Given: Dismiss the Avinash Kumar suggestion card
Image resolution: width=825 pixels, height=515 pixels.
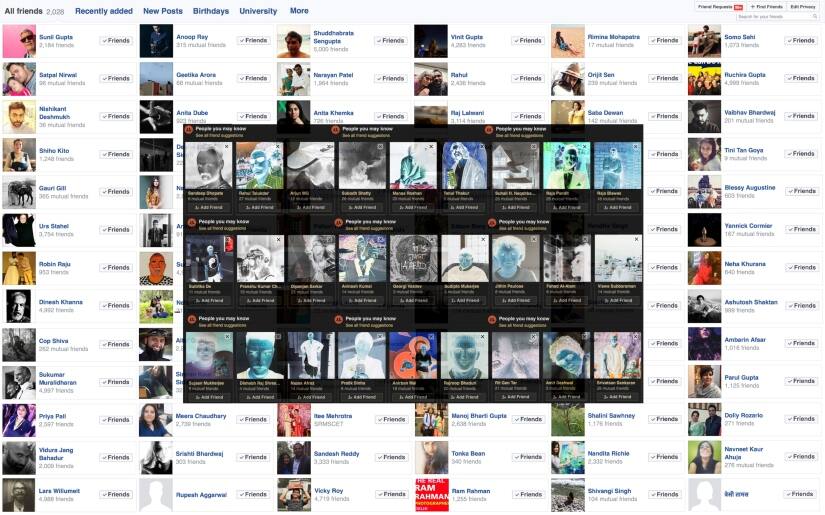Looking at the screenshot, I should [381, 240].
